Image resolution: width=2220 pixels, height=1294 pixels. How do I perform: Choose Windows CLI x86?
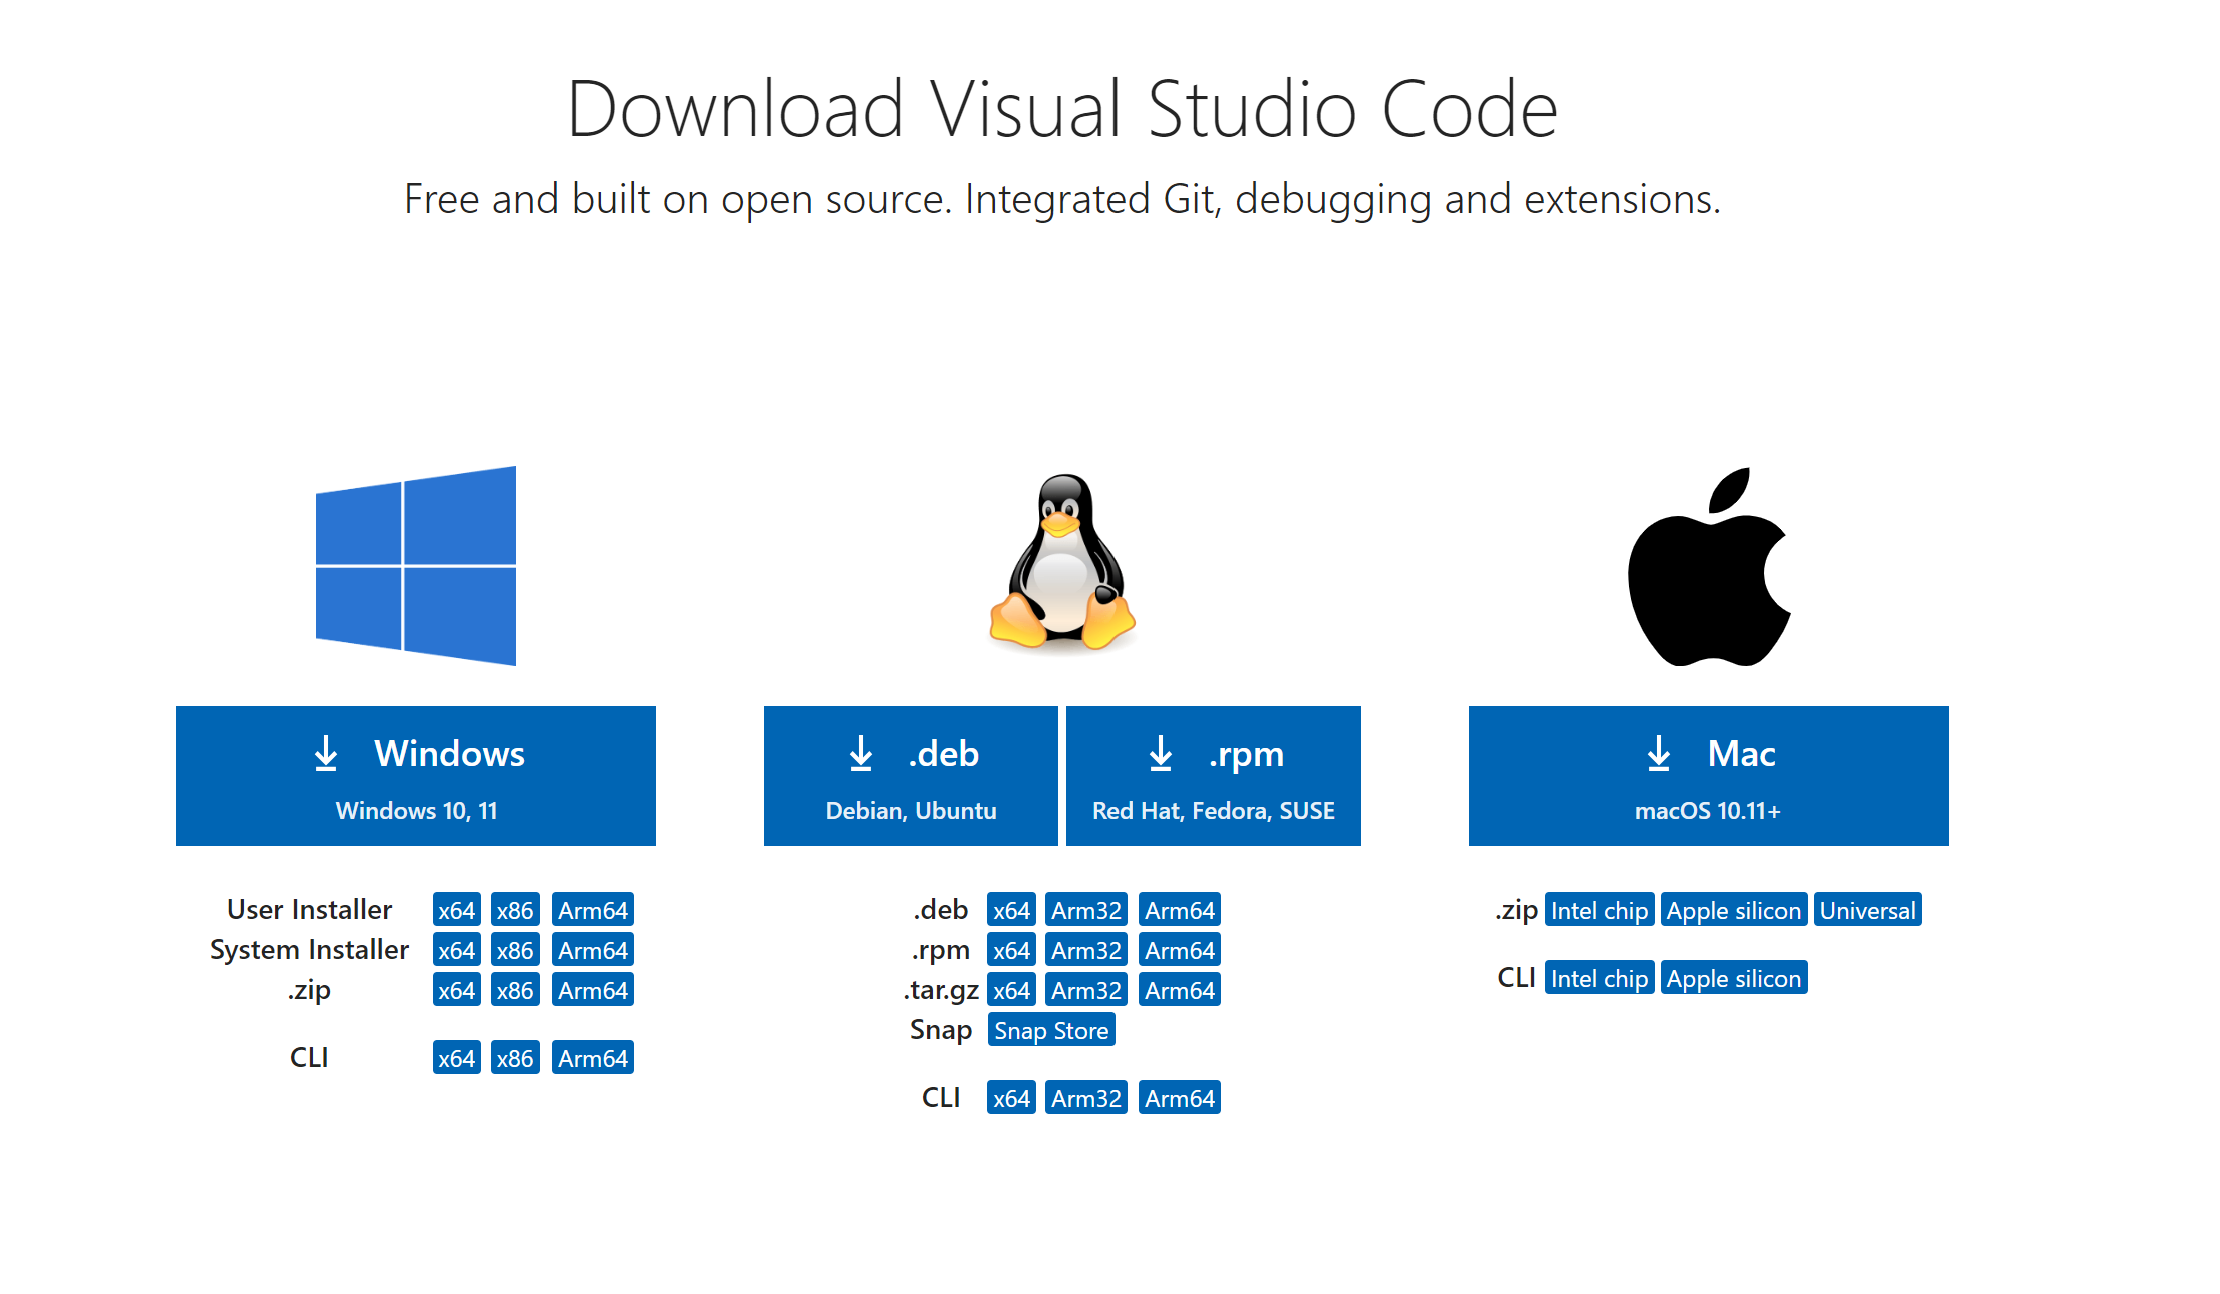click(x=515, y=1058)
